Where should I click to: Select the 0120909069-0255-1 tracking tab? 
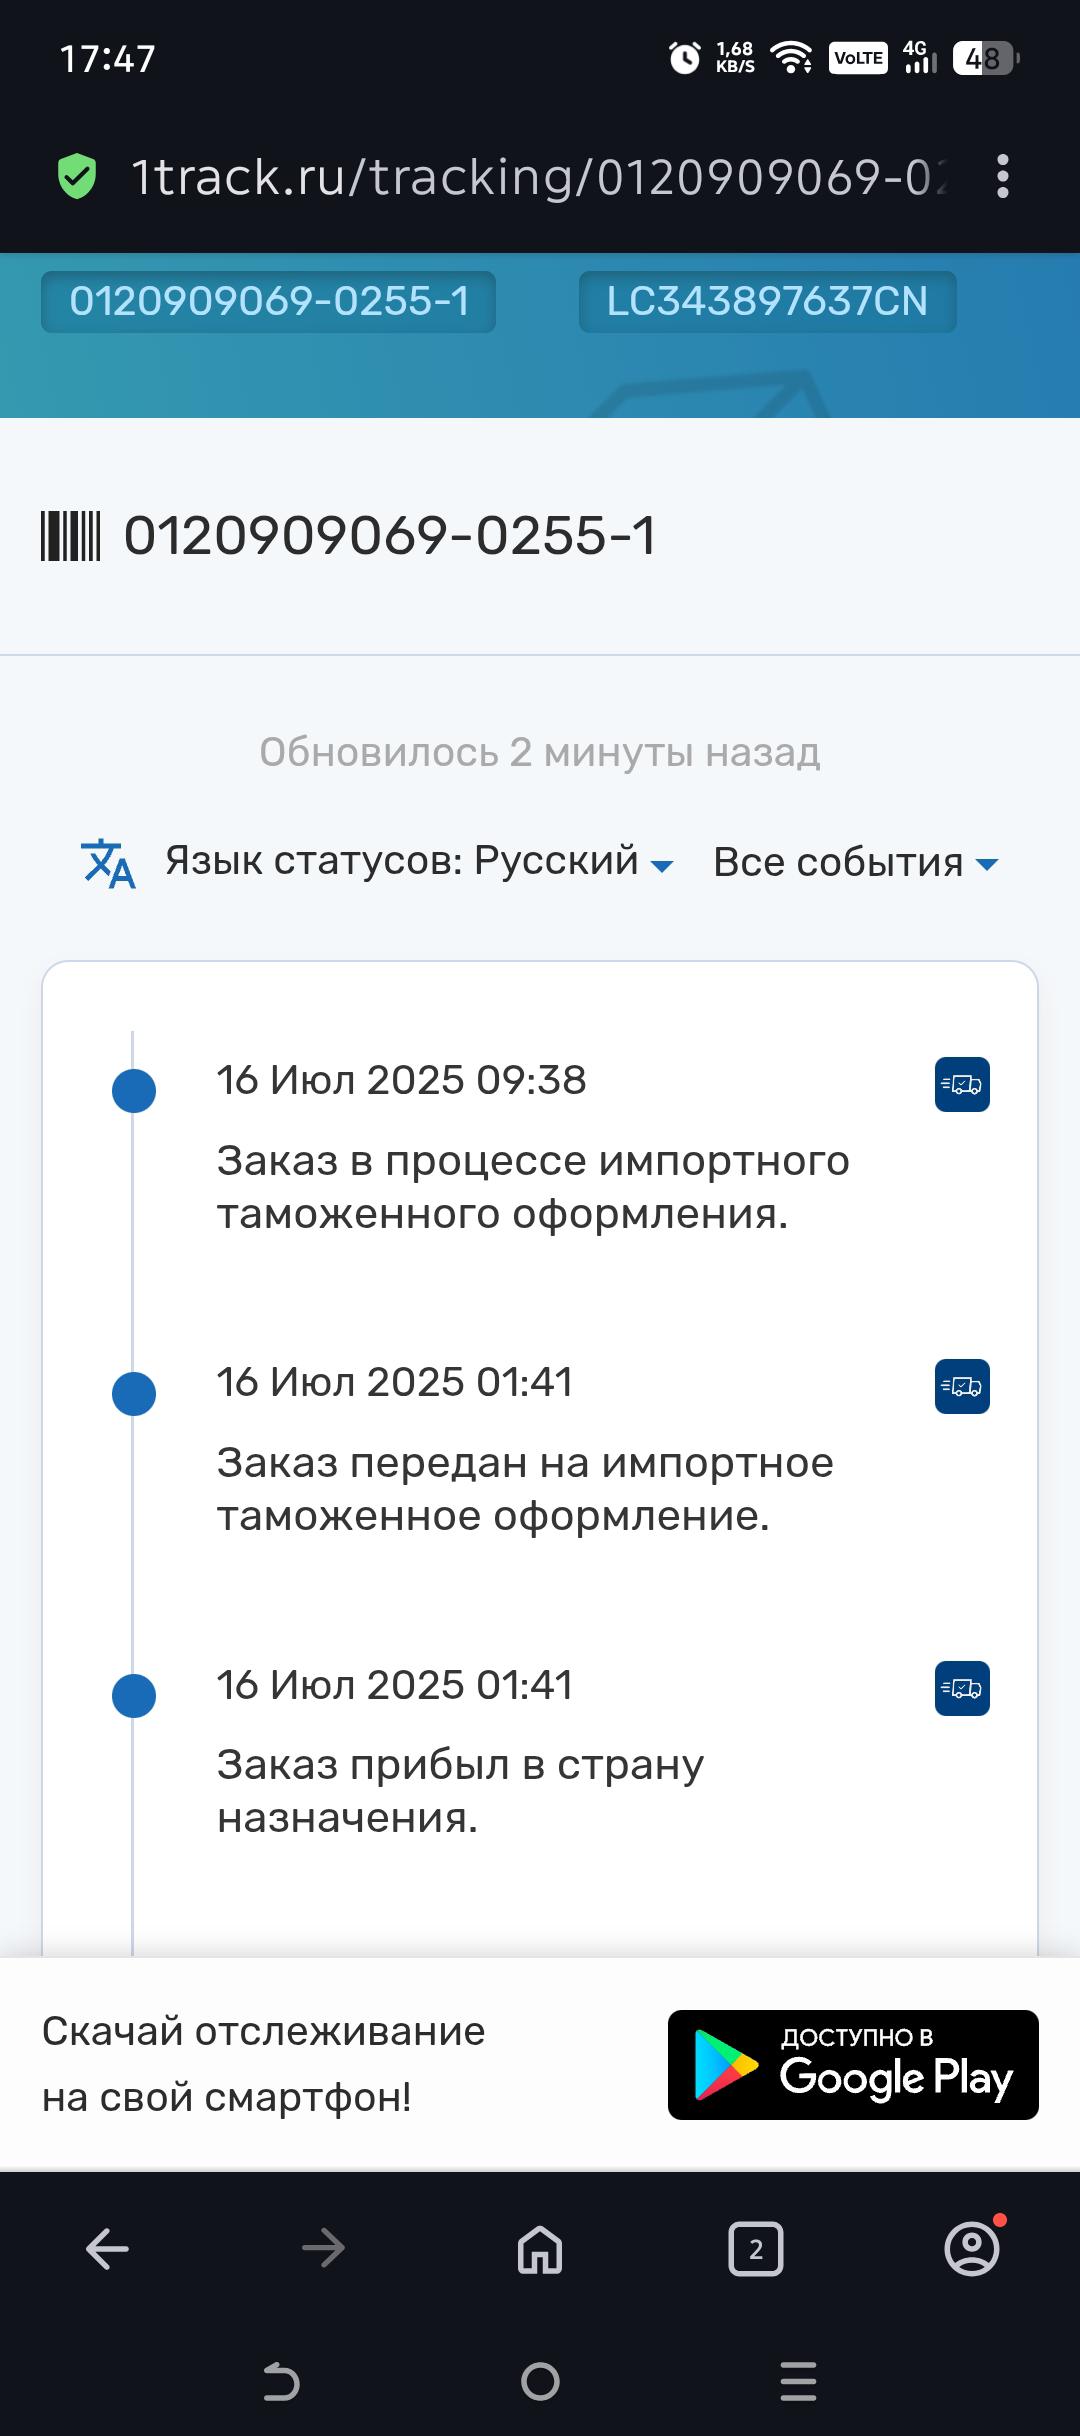click(269, 301)
